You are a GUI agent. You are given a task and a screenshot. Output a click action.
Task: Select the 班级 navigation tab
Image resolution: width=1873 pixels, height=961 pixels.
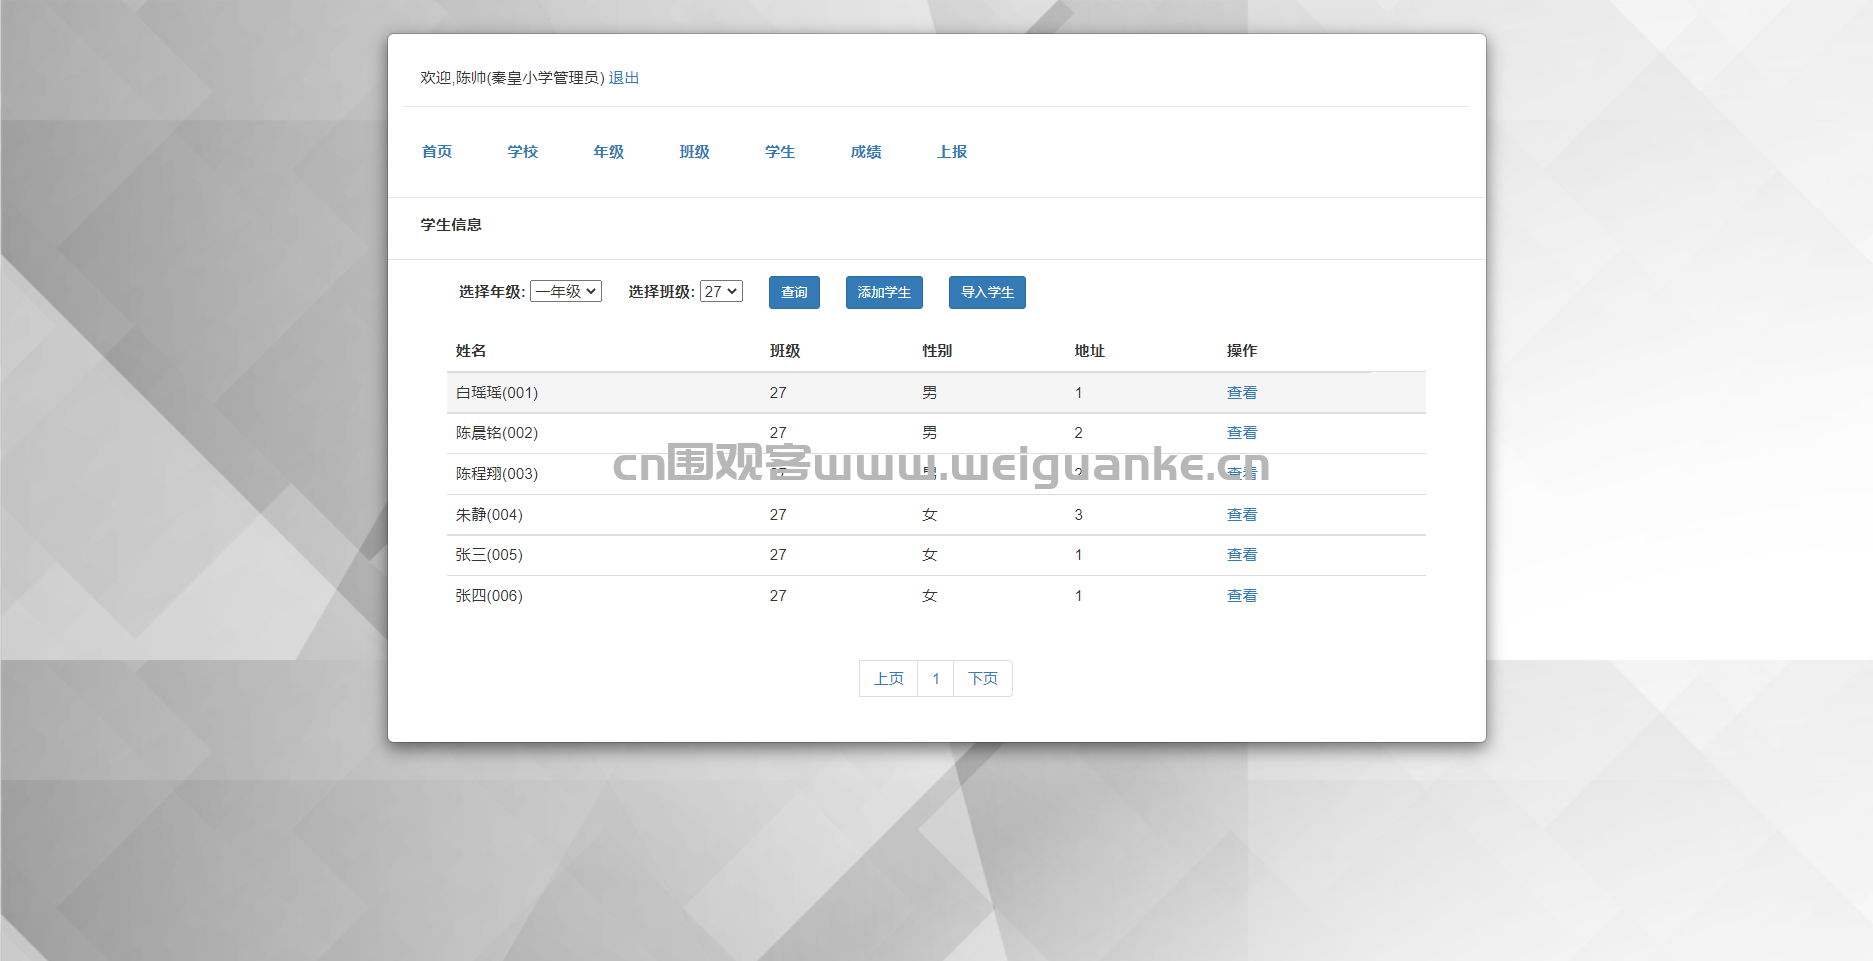(x=695, y=152)
